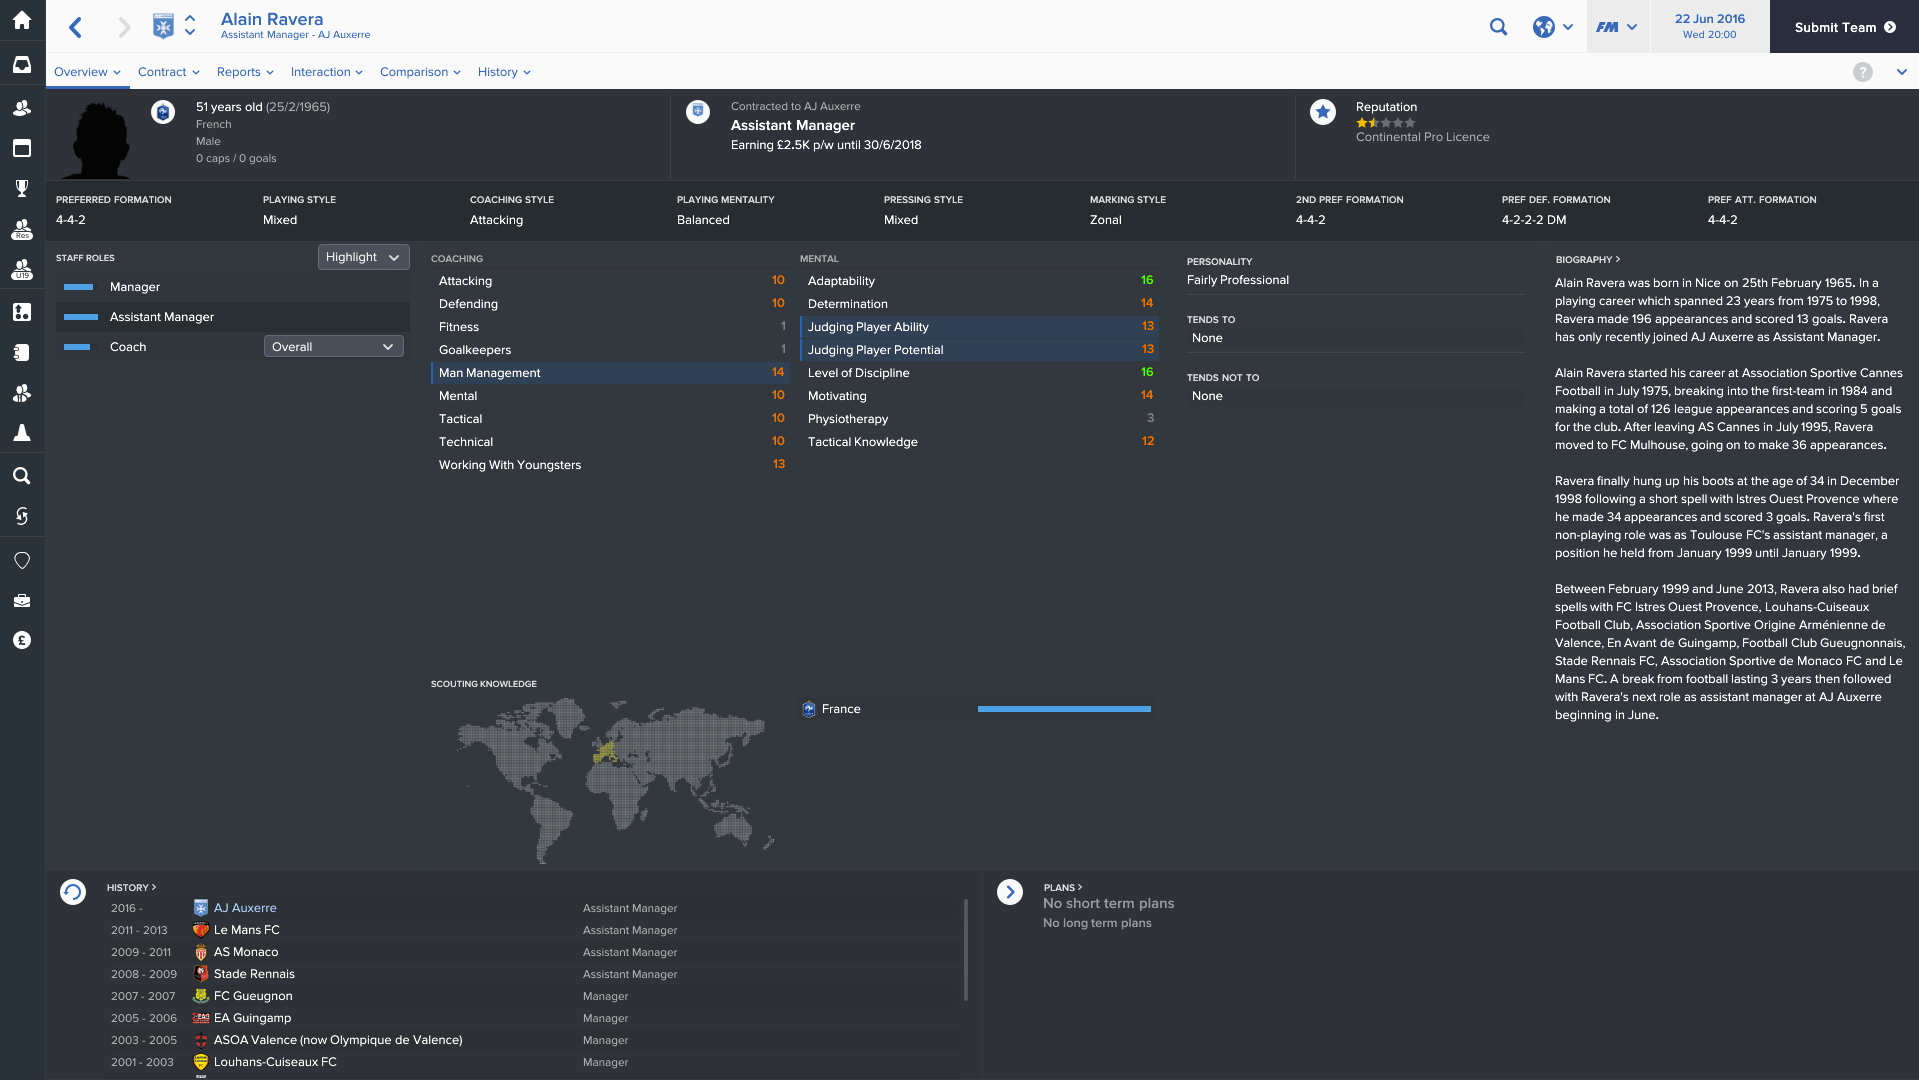Open the Club Info shield icon in sidebar
Image resolution: width=1919 pixels, height=1080 pixels.
[22, 560]
